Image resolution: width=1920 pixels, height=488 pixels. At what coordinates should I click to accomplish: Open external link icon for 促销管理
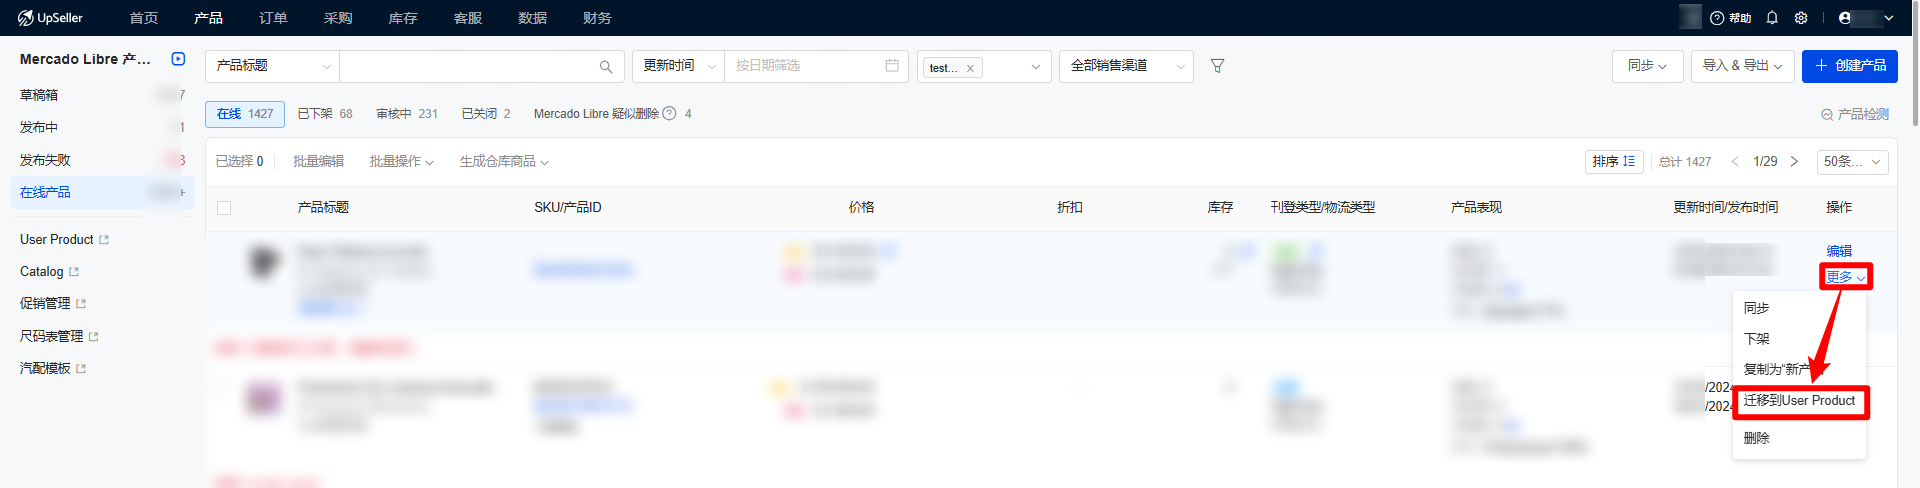pos(81,304)
